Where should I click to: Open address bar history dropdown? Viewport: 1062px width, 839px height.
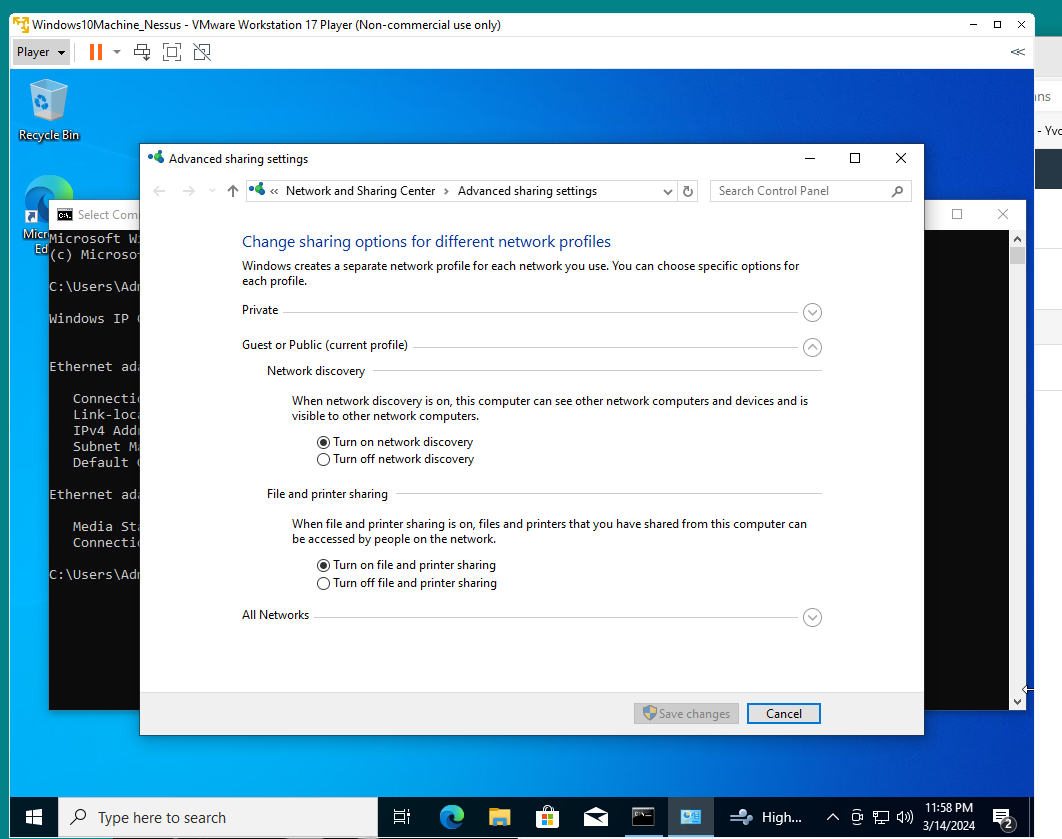[667, 192]
